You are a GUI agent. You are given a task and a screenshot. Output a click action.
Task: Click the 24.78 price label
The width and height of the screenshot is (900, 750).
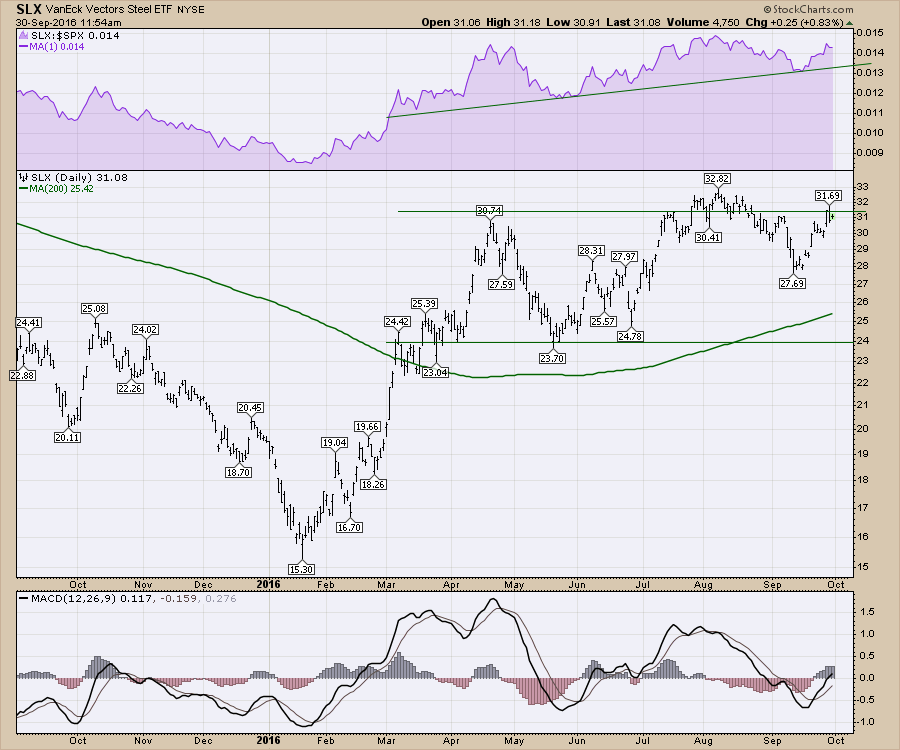point(630,336)
